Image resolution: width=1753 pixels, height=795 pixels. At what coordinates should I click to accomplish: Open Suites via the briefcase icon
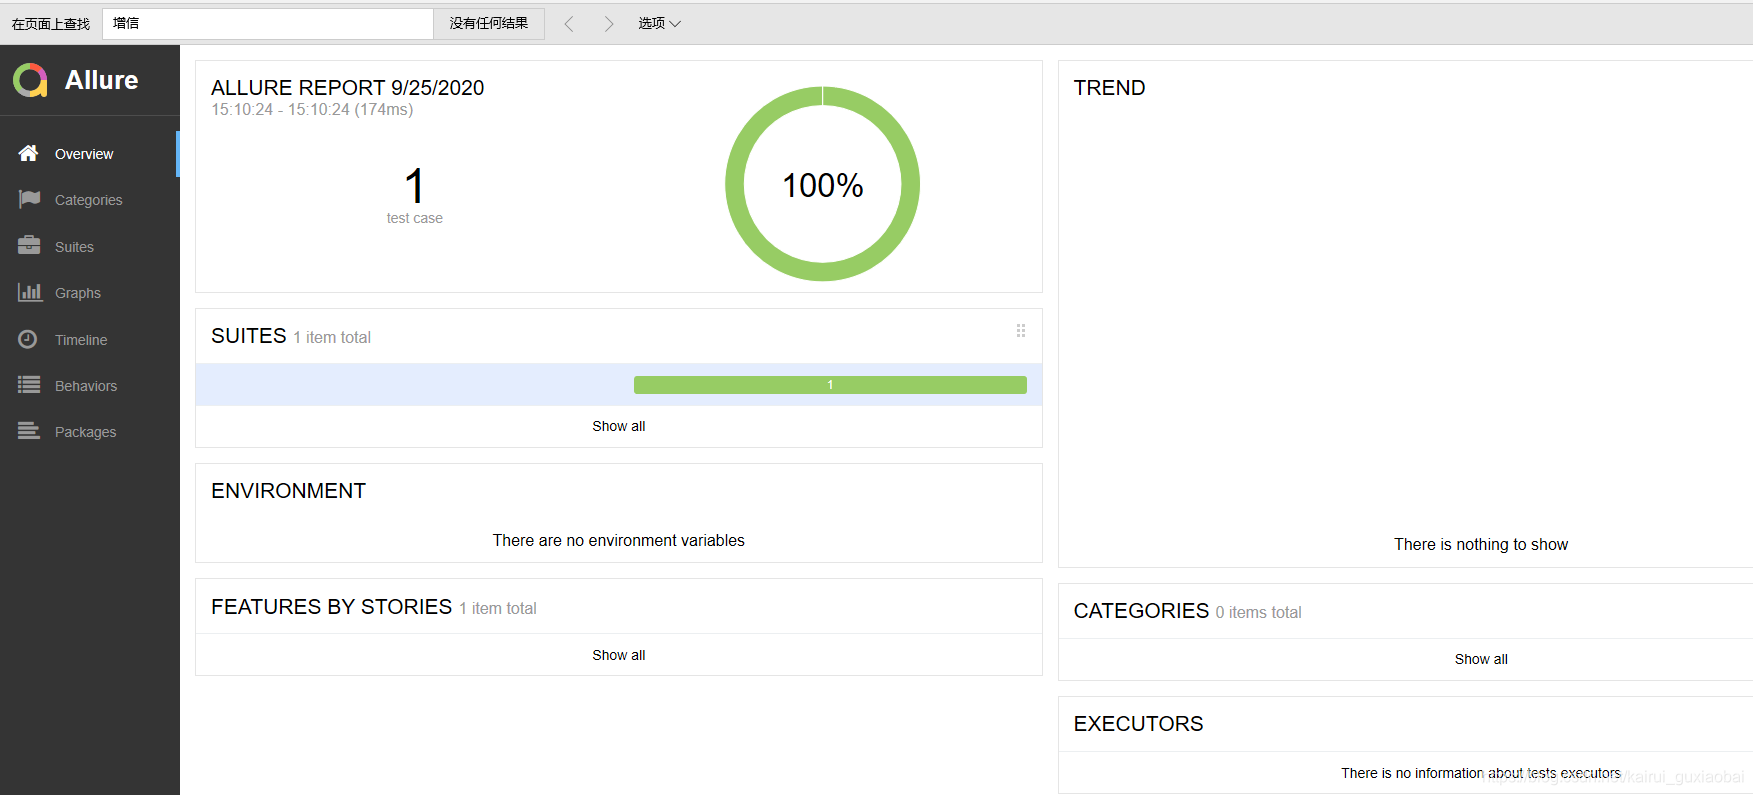coord(29,245)
